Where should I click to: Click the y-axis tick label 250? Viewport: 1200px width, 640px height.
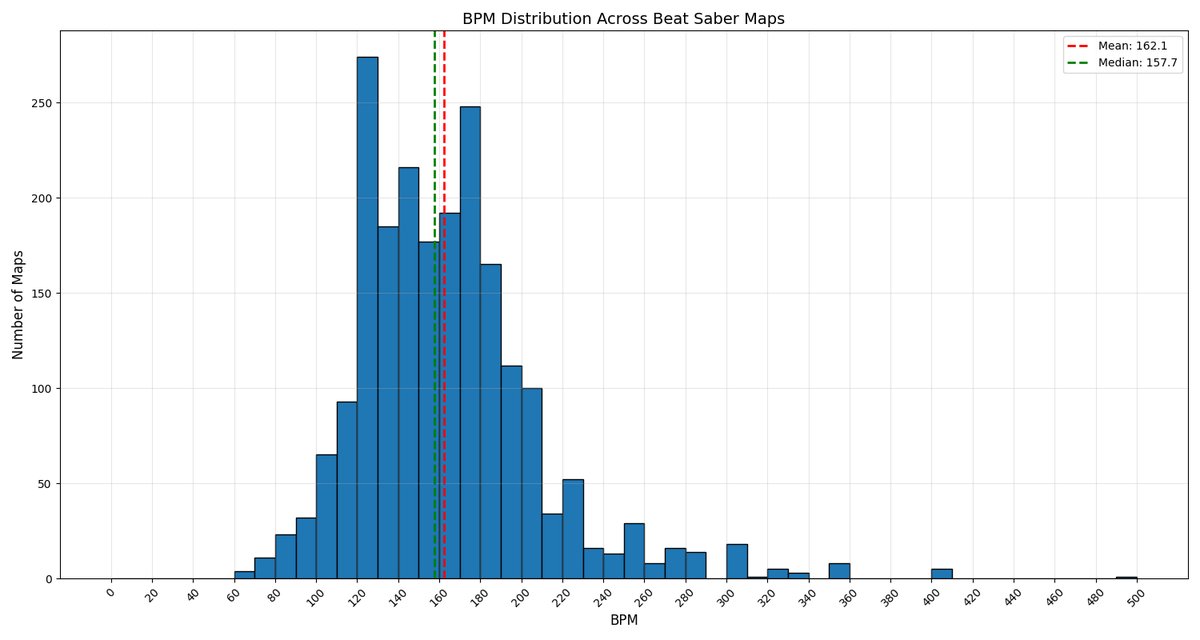click(41, 103)
